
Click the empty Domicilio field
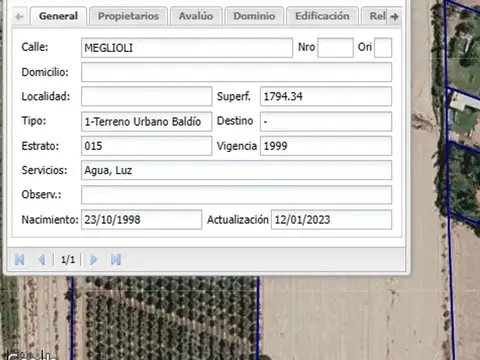[x=236, y=72]
